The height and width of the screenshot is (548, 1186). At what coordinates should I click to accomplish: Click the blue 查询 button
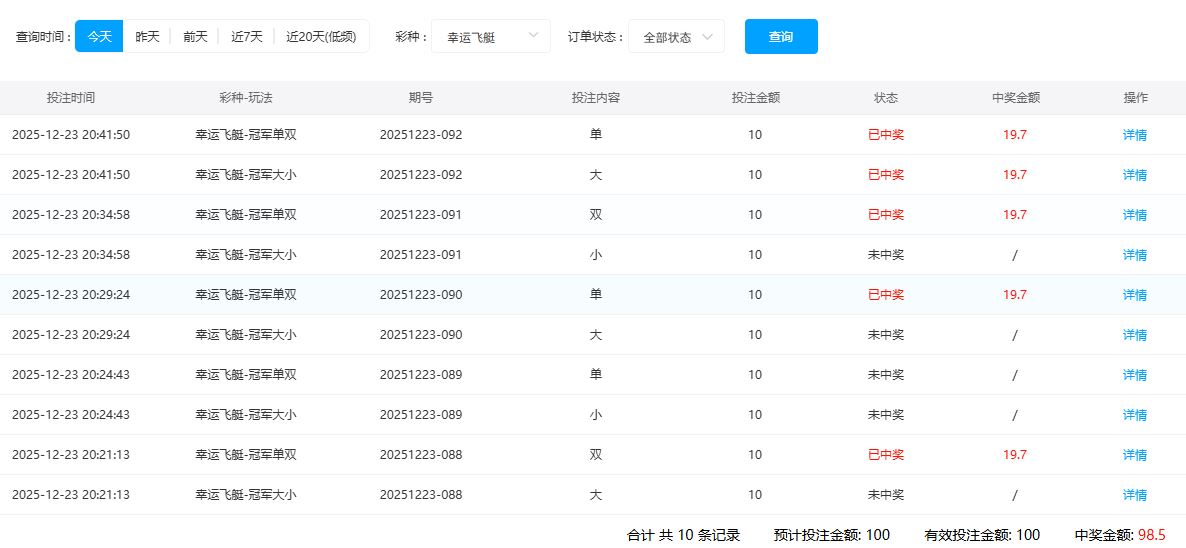[x=780, y=37]
